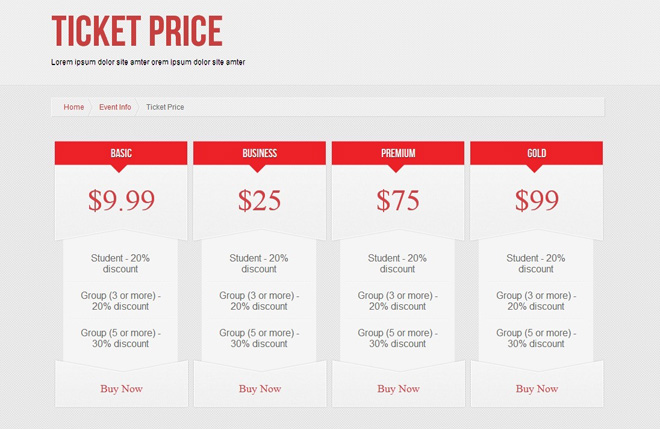Click Student 20% discount in Basic plan
Screen dimensions: 660x429
[x=121, y=263]
